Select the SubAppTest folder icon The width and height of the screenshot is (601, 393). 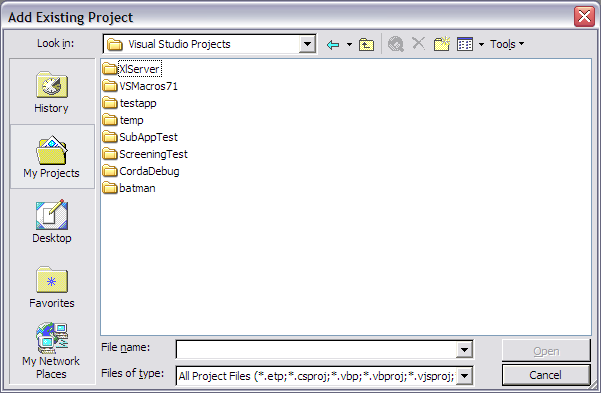tap(110, 137)
